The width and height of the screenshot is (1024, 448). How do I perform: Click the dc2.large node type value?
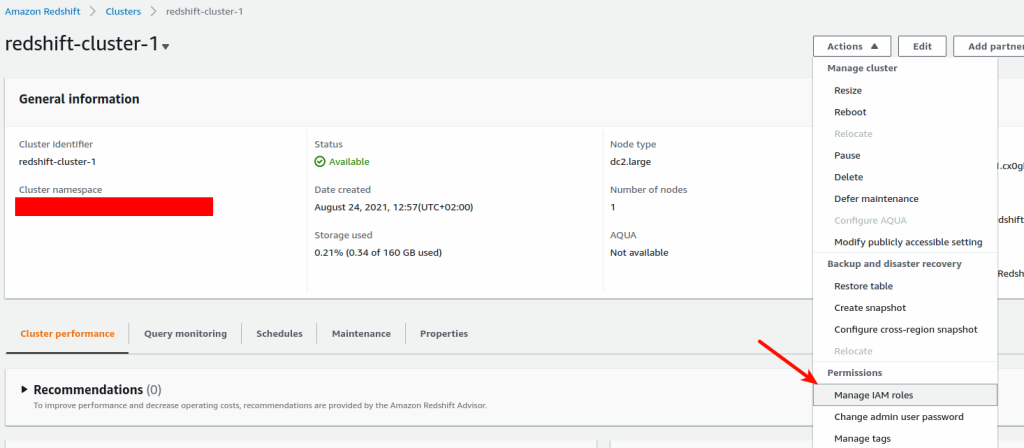coord(630,162)
